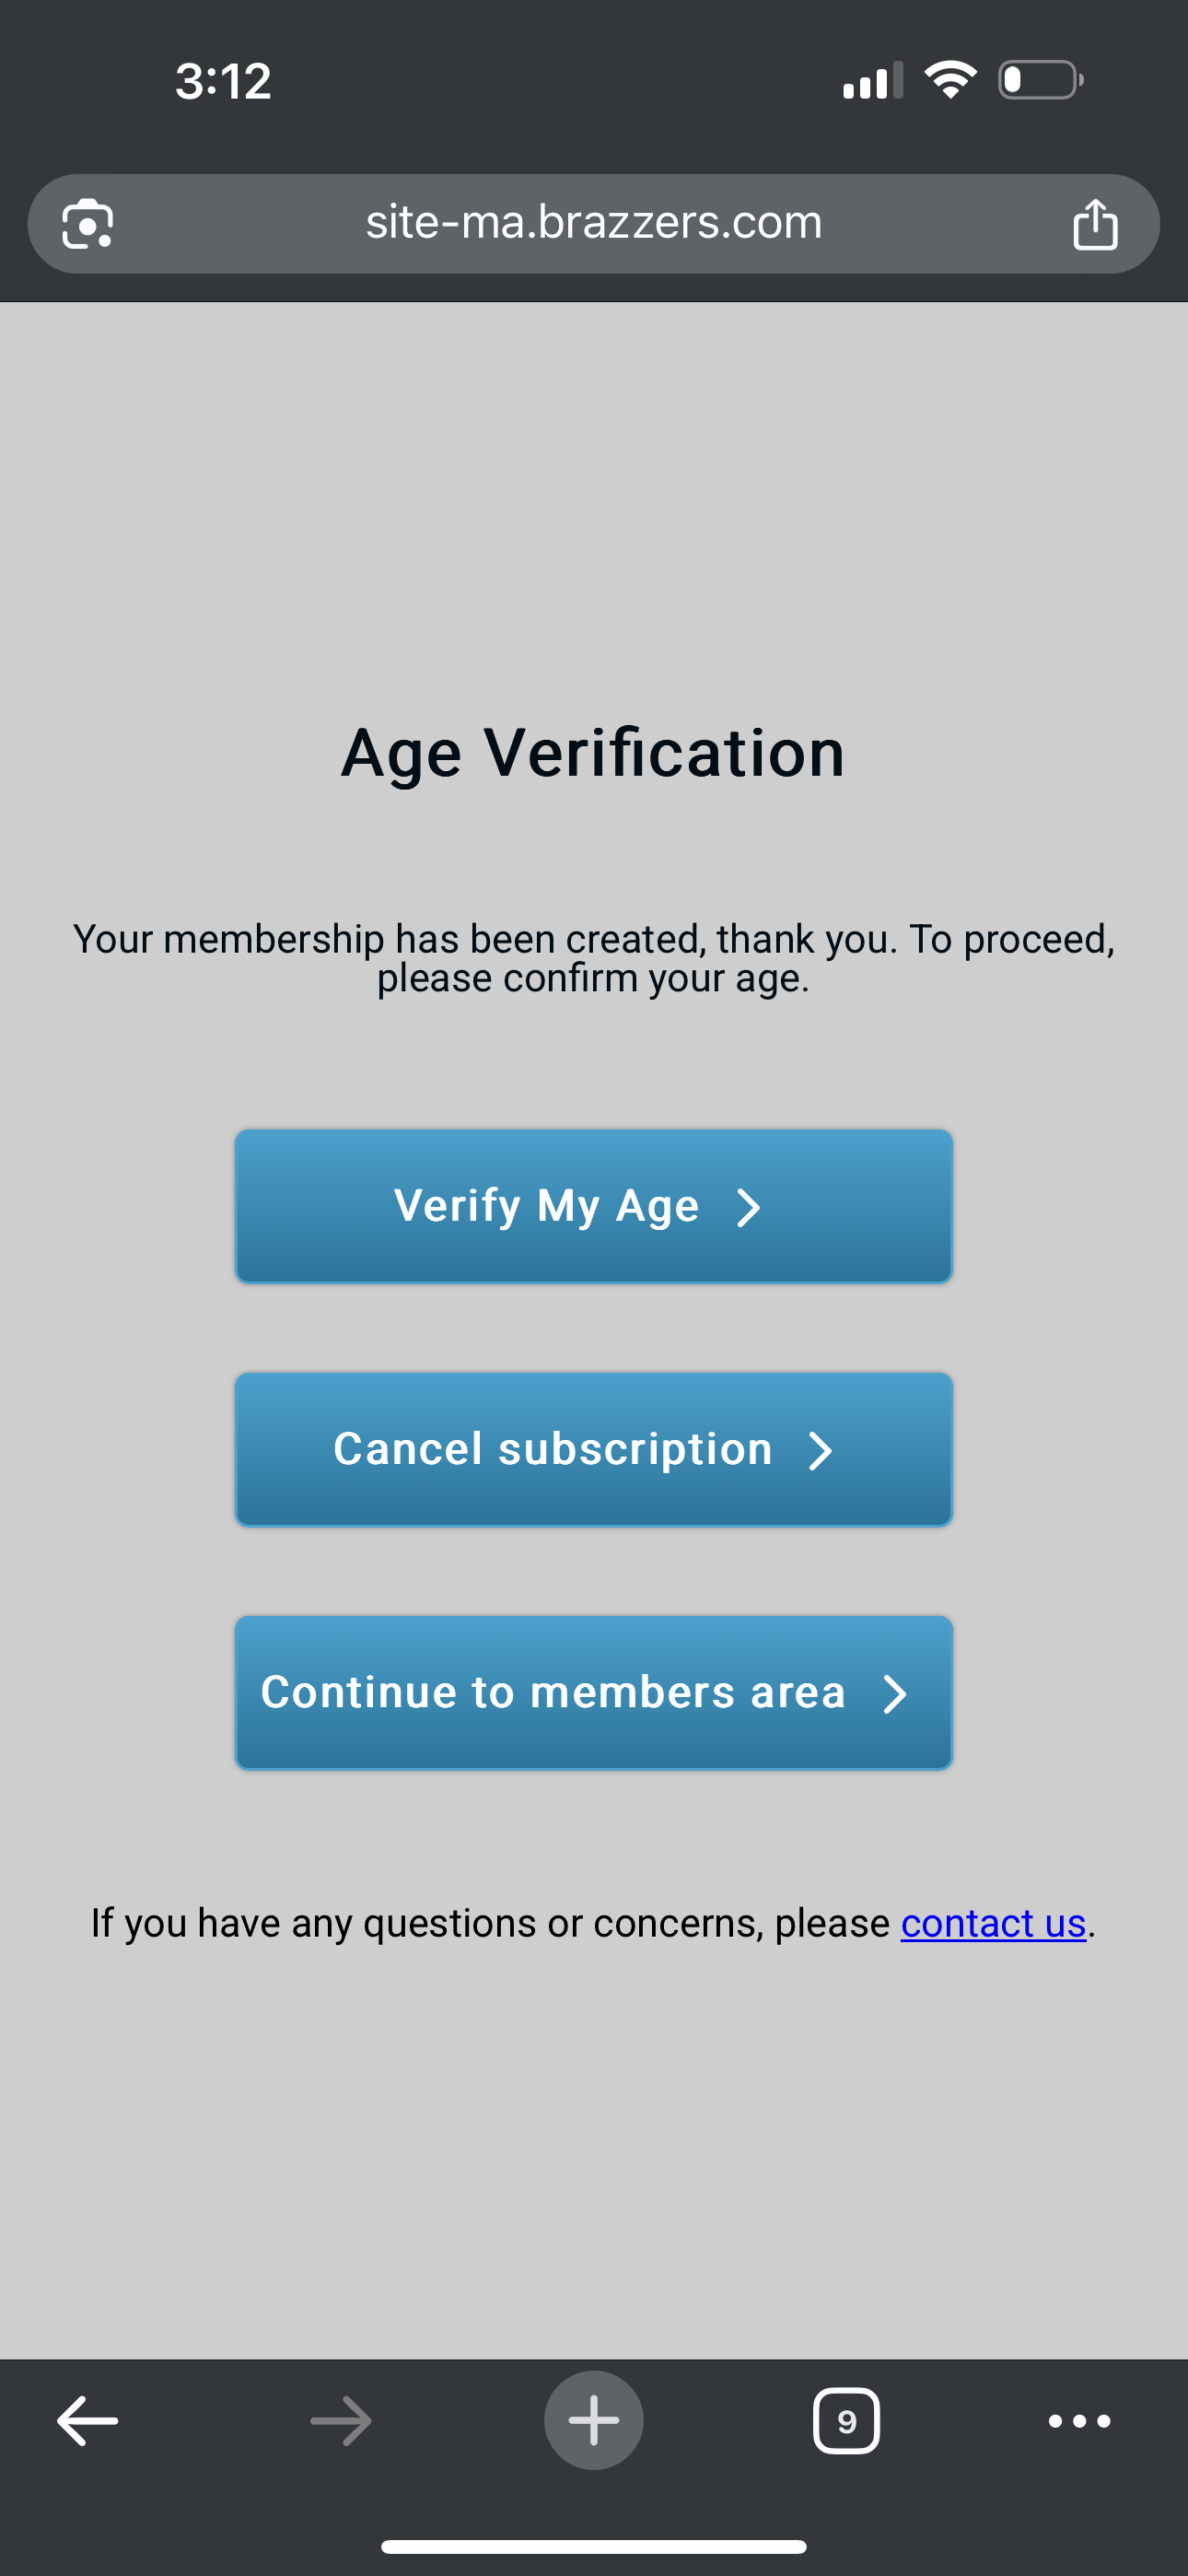This screenshot has width=1188, height=2576.
Task: Tap chevron beside Verify My Age
Action: point(749,1207)
